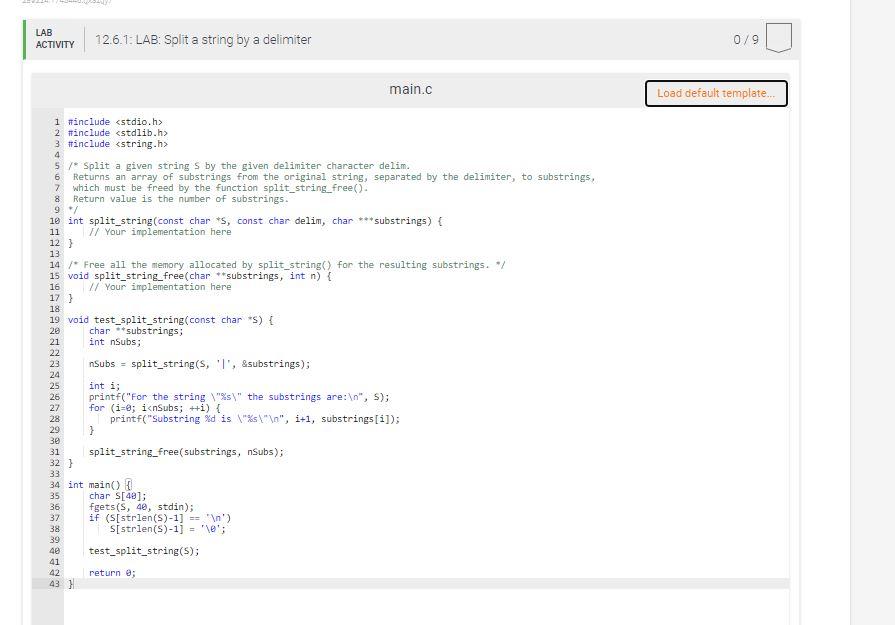The image size is (895, 625).
Task: Click line number 19 in the gutter
Action: (54, 320)
